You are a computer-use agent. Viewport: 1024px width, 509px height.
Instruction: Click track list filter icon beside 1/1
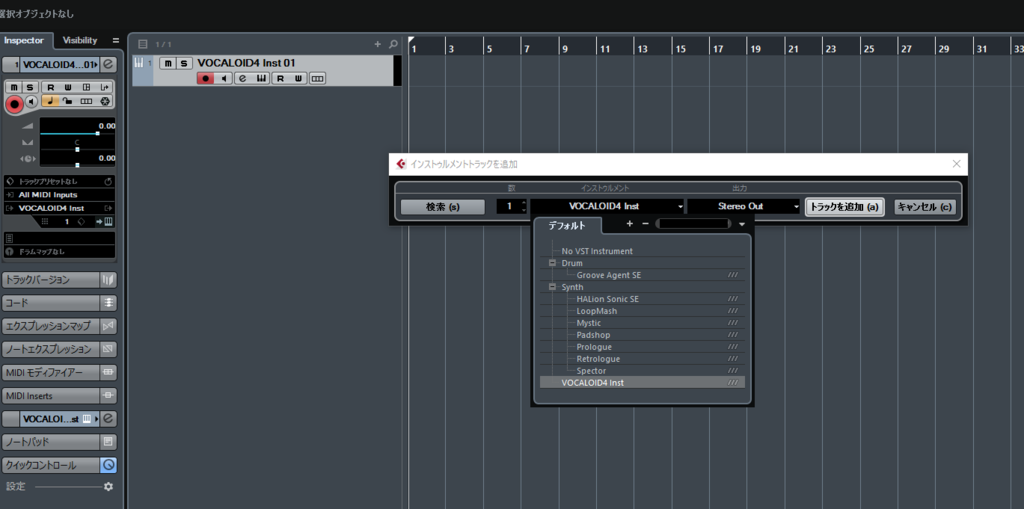(143, 44)
